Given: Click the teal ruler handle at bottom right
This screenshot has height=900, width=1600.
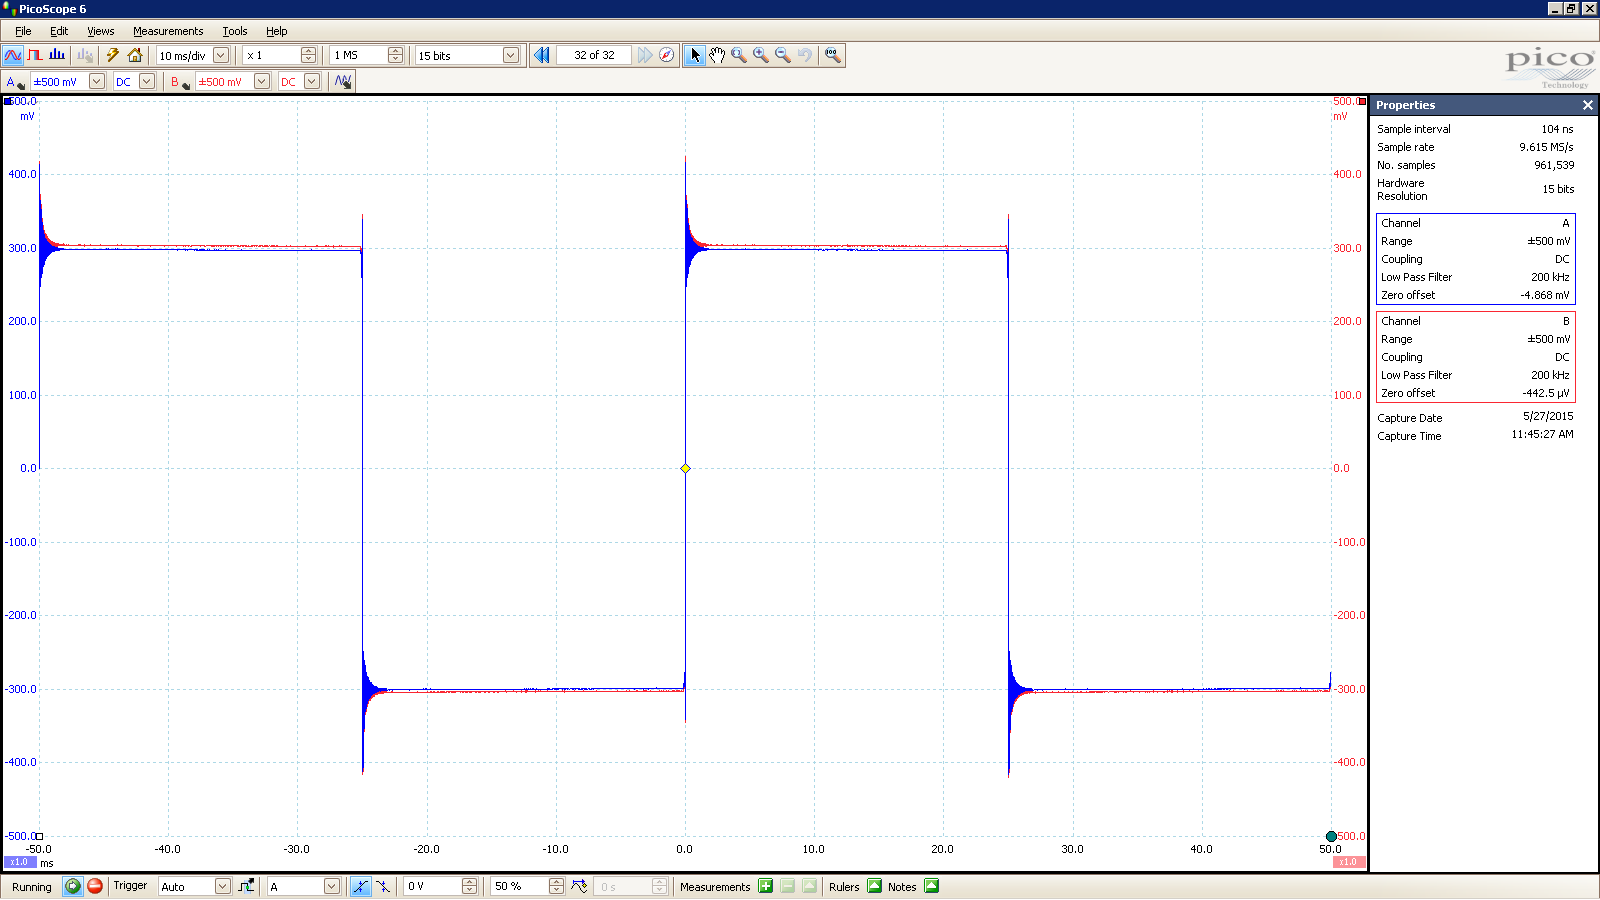Looking at the screenshot, I should pyautogui.click(x=1331, y=836).
